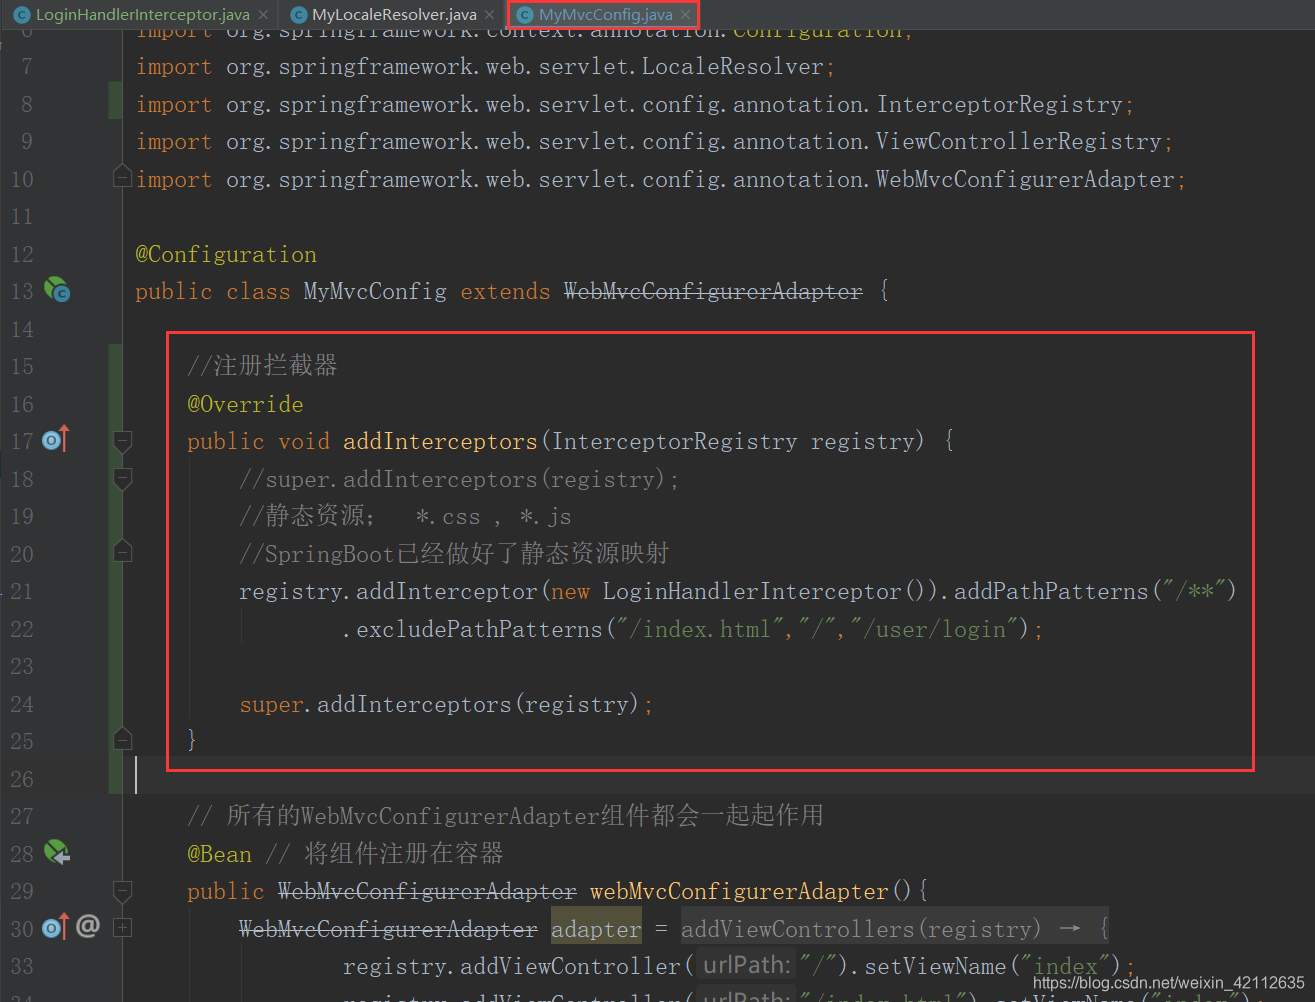This screenshot has width=1315, height=1002.
Task: Click ViewControllerRegistry import on line 9
Action: (x=1019, y=141)
